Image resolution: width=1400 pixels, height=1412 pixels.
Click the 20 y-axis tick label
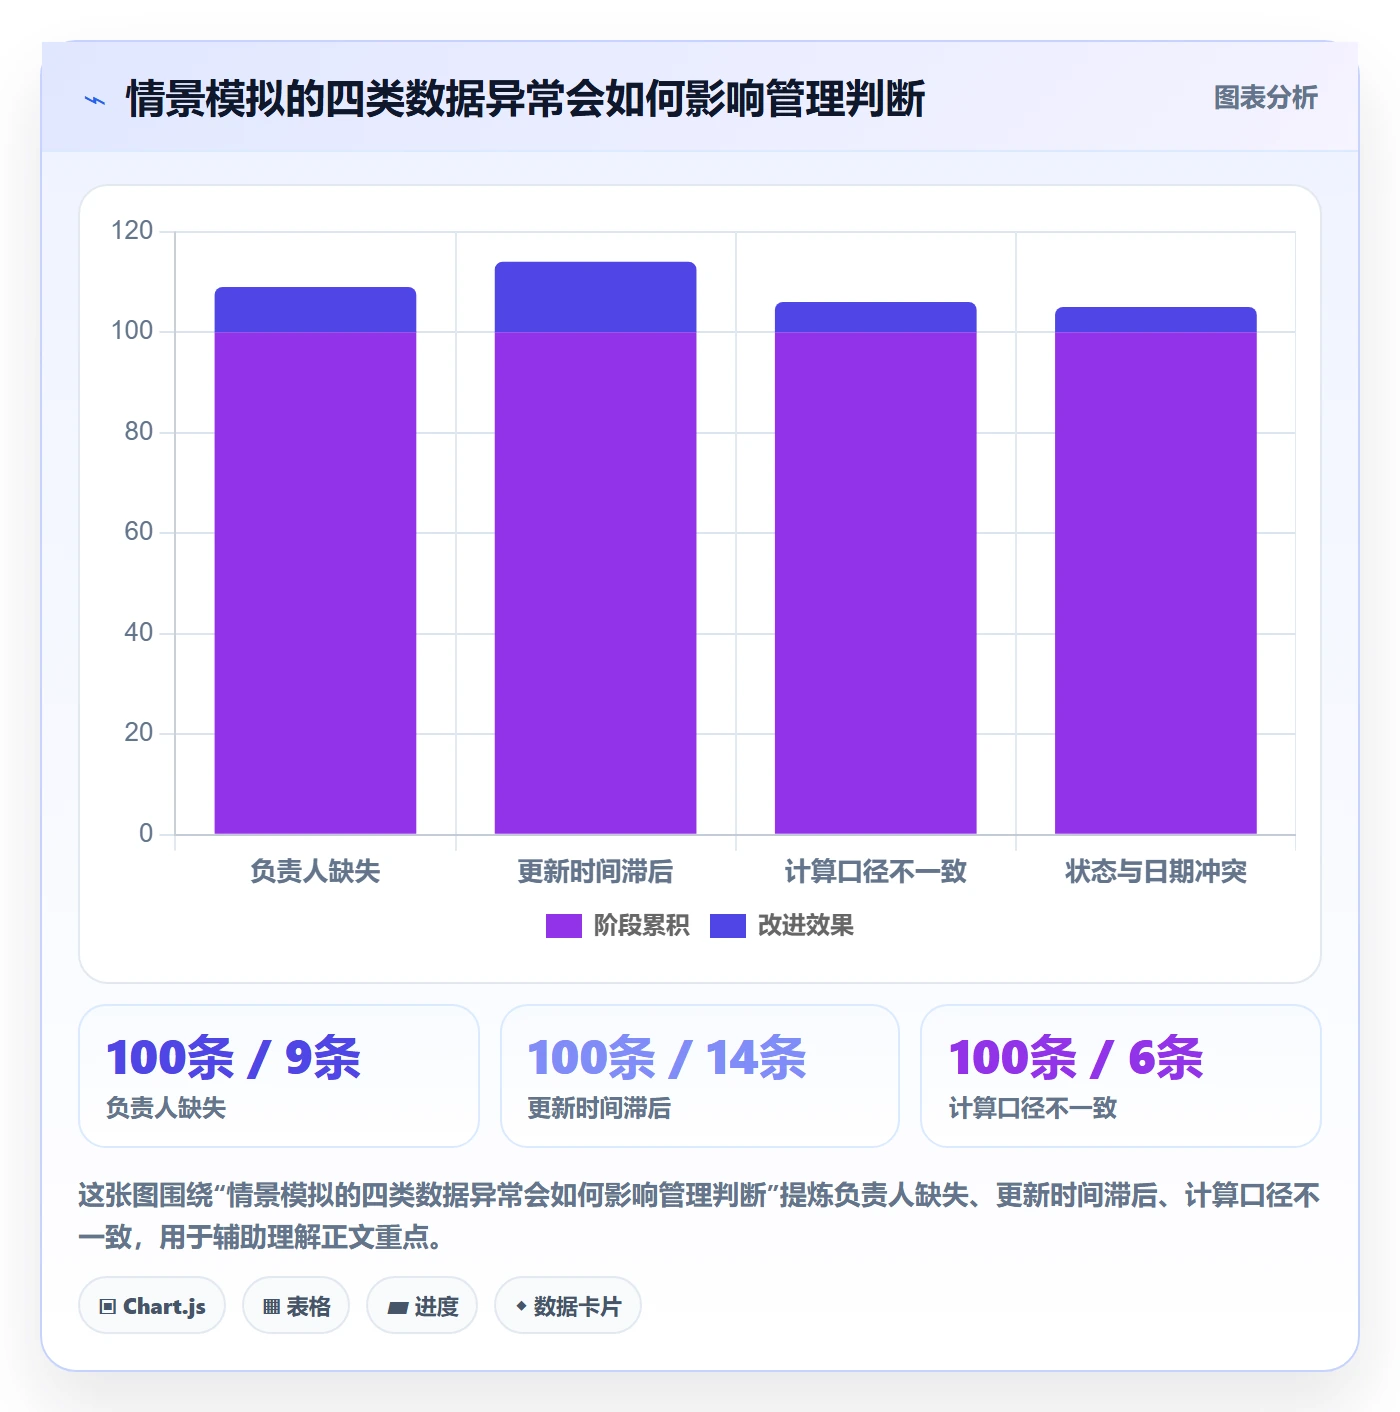pos(138,733)
